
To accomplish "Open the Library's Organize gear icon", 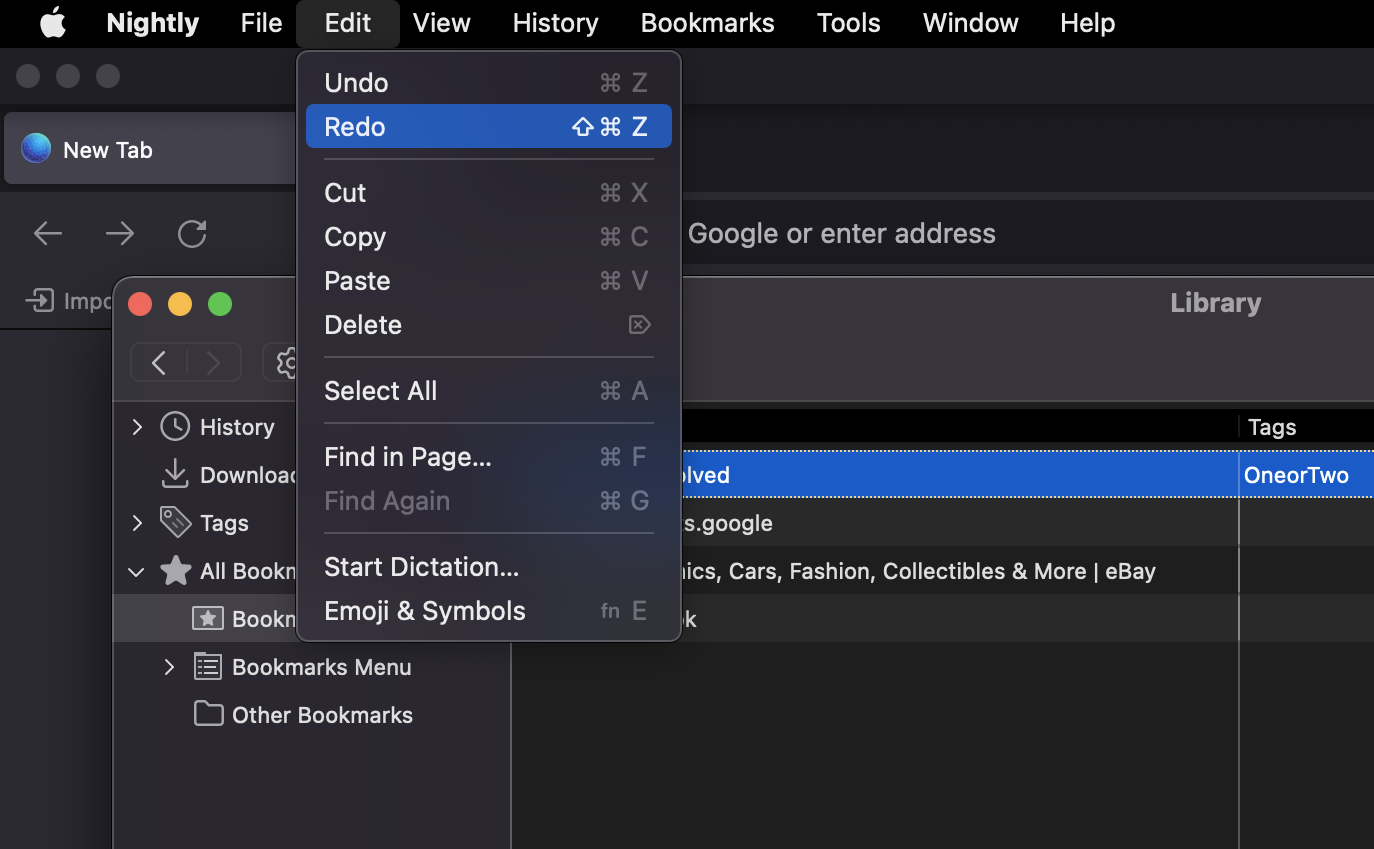I will pos(285,362).
